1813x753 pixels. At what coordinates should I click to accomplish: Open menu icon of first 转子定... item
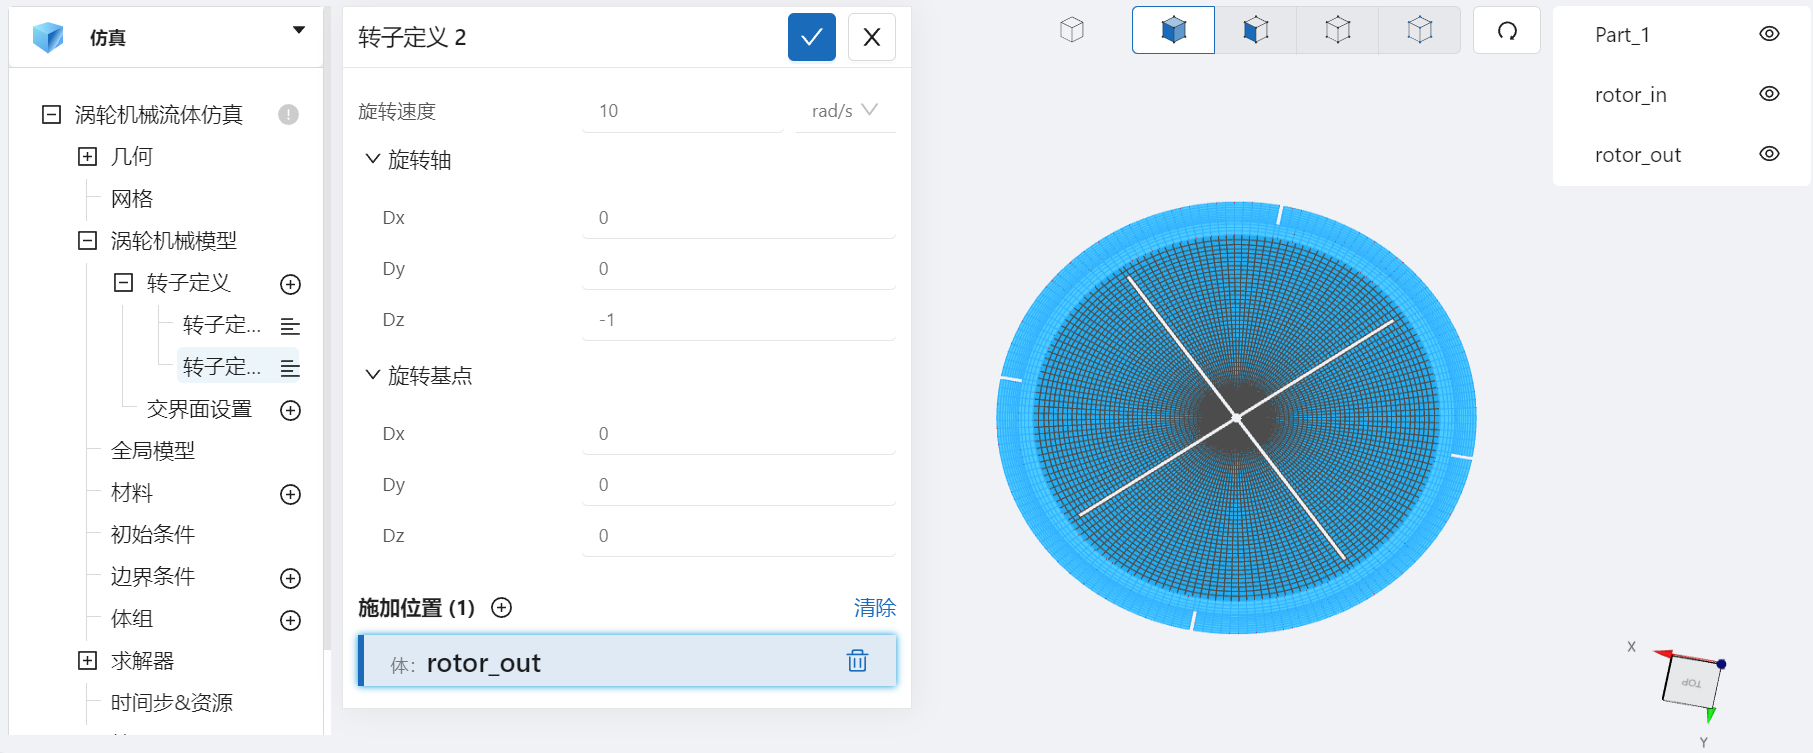click(290, 326)
